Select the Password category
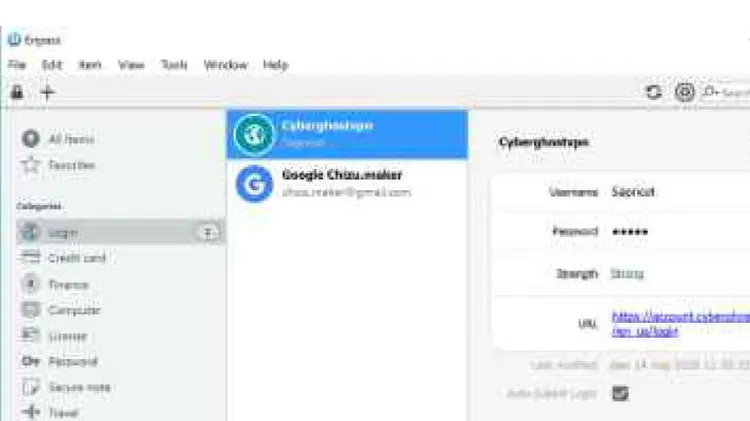750x421 pixels. click(x=60, y=361)
